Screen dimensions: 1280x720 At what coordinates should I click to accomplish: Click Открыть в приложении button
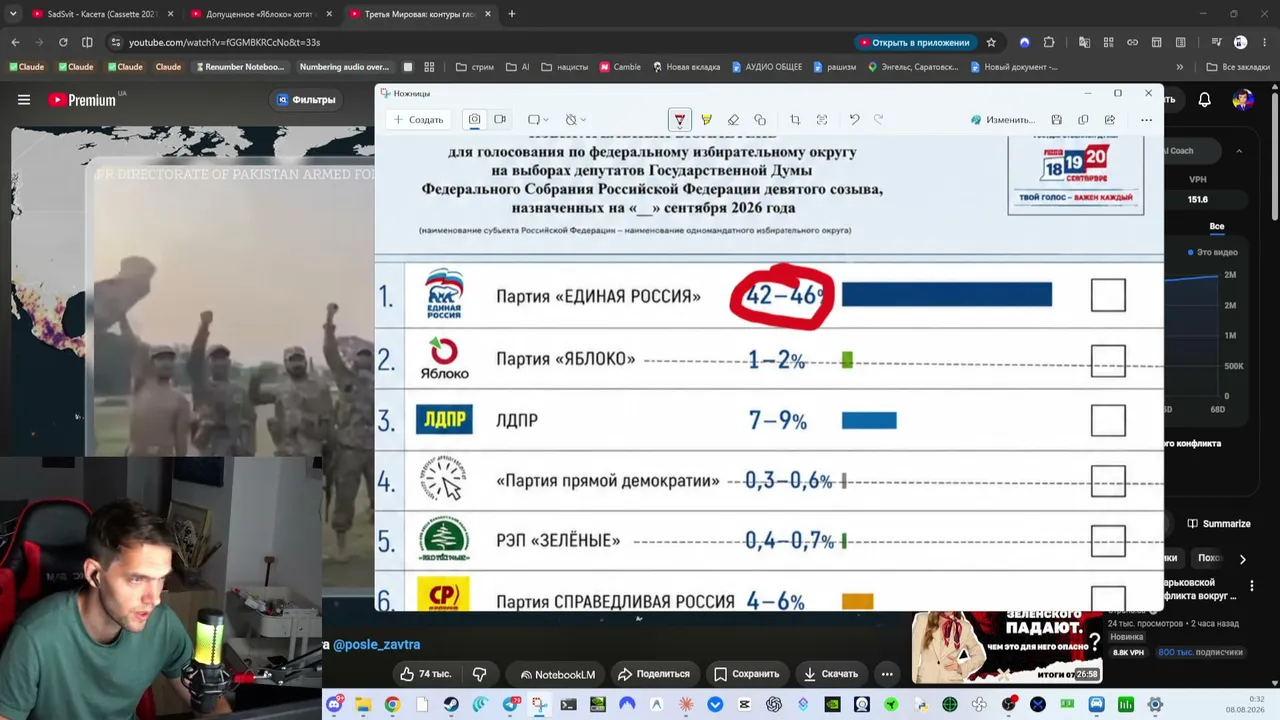pos(914,42)
